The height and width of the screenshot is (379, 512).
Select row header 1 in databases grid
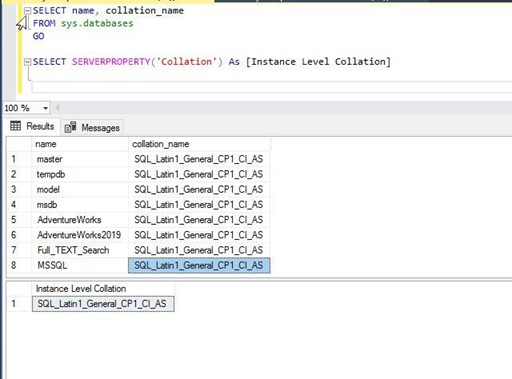coord(19,159)
